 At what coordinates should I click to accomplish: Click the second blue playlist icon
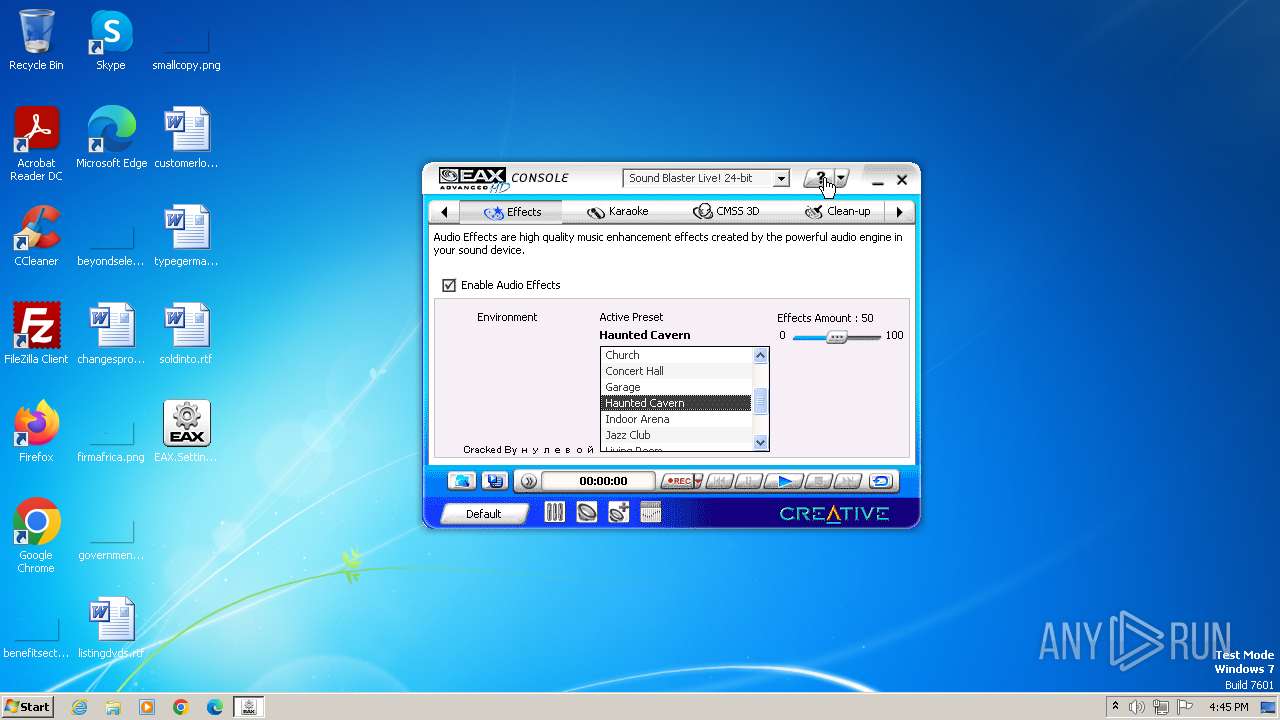pos(494,481)
